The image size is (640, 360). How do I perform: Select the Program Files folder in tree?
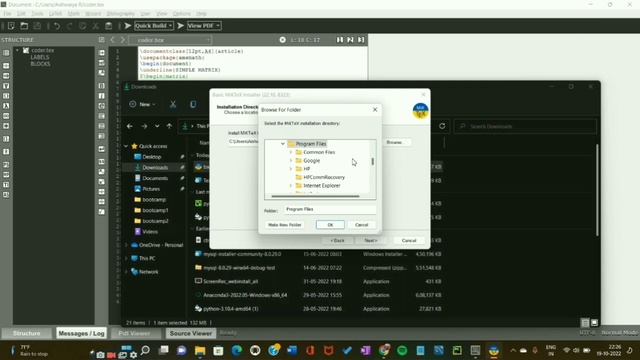click(x=311, y=144)
